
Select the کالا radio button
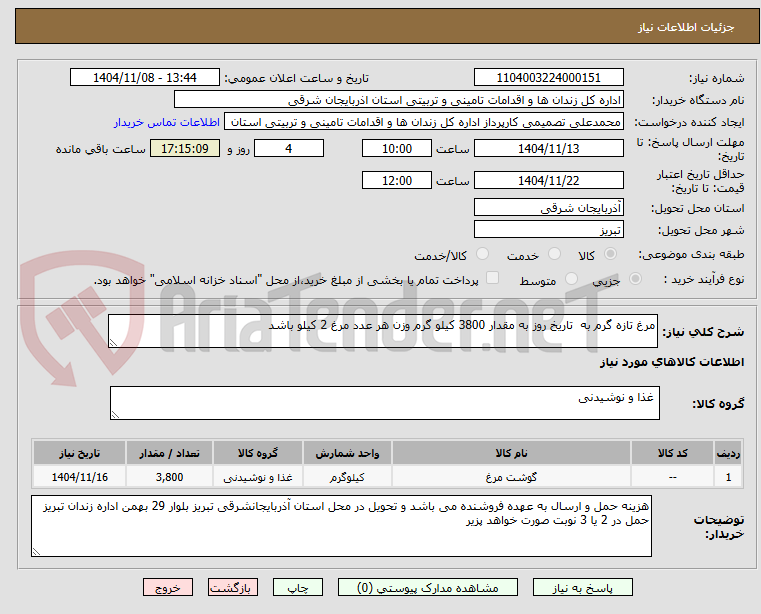point(611,254)
